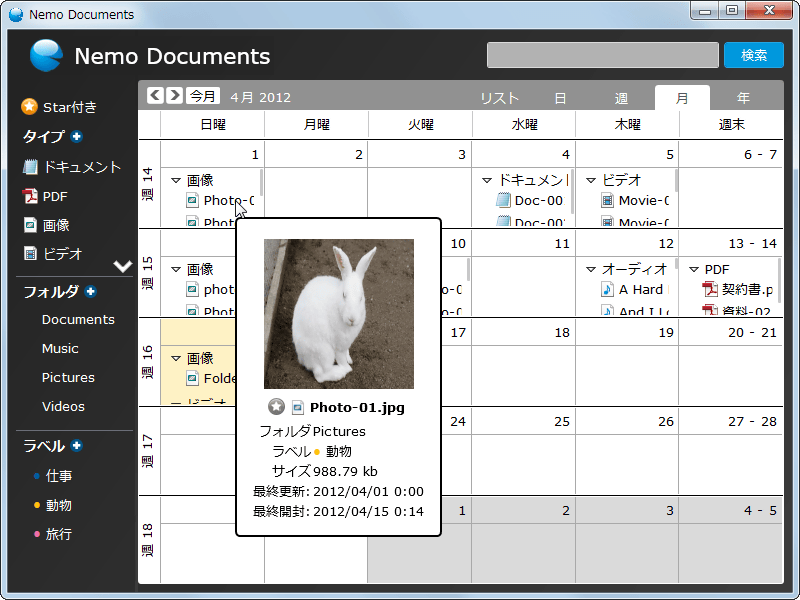Image resolution: width=800 pixels, height=600 pixels.
Task: Add a new type with plus icon next to タイプ
Action: click(x=77, y=136)
